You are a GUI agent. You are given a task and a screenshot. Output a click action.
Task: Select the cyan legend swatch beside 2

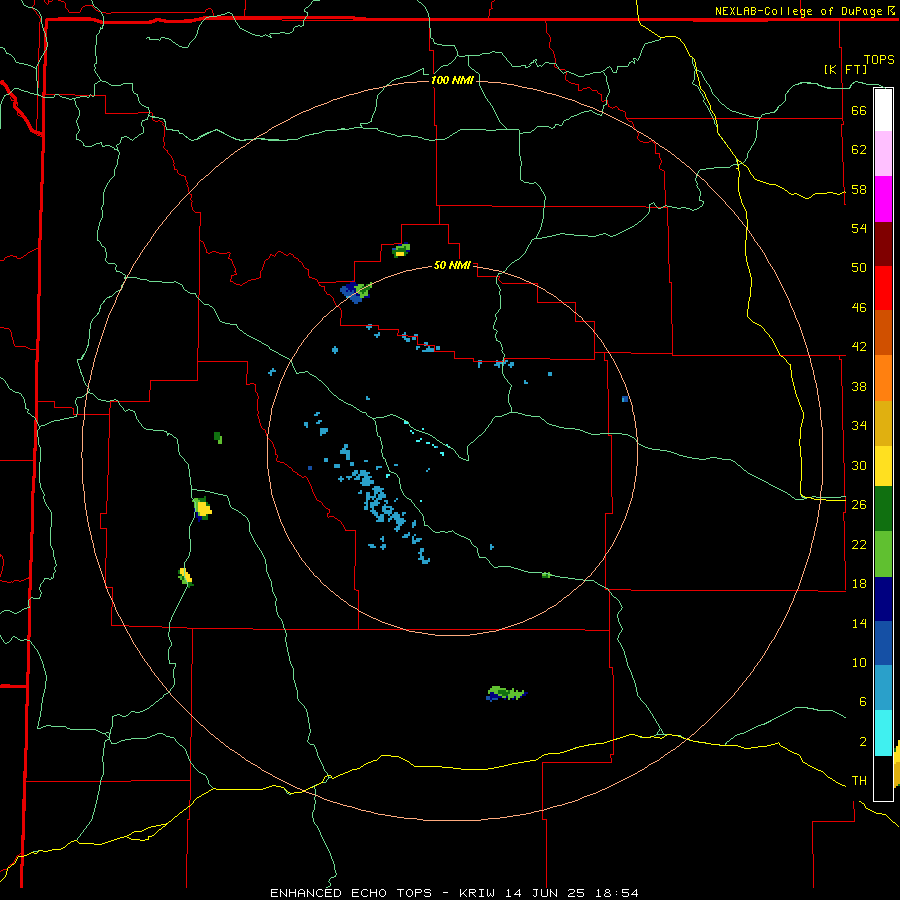[883, 733]
